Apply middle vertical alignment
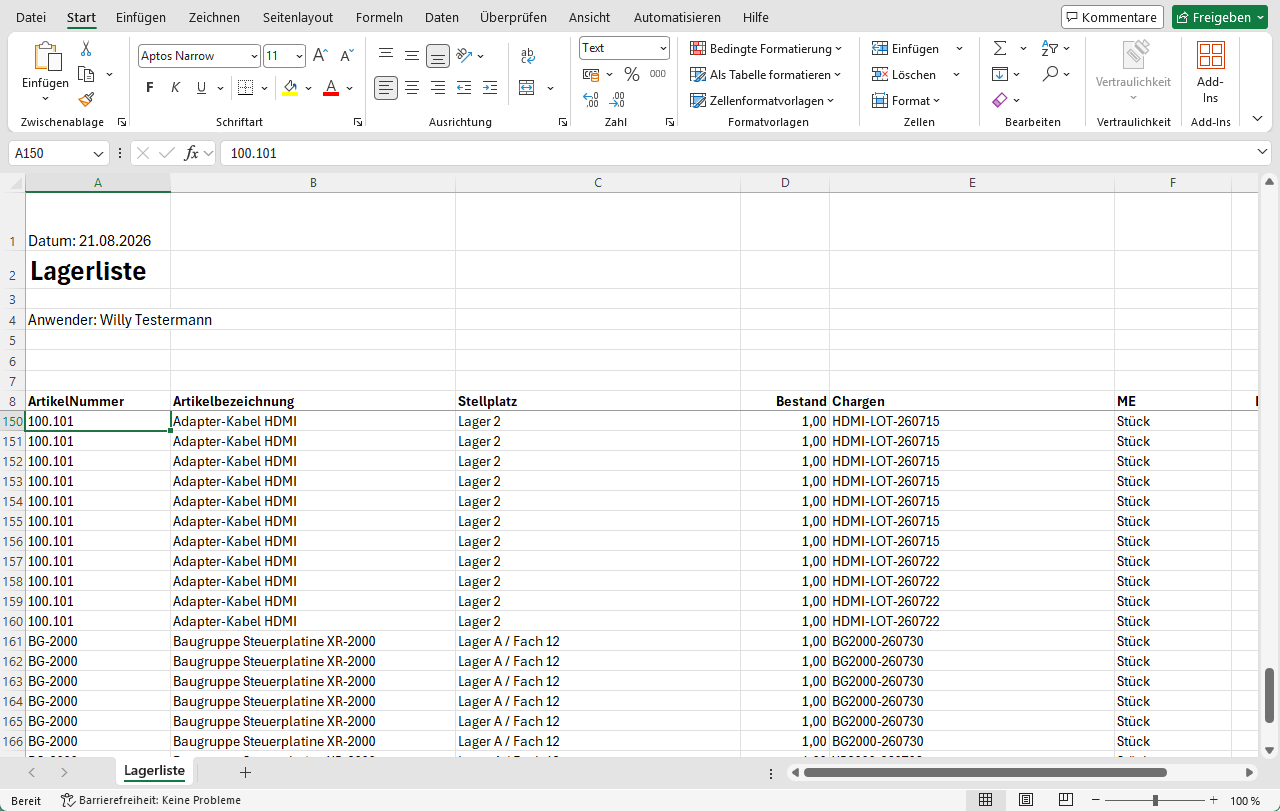 (x=412, y=56)
